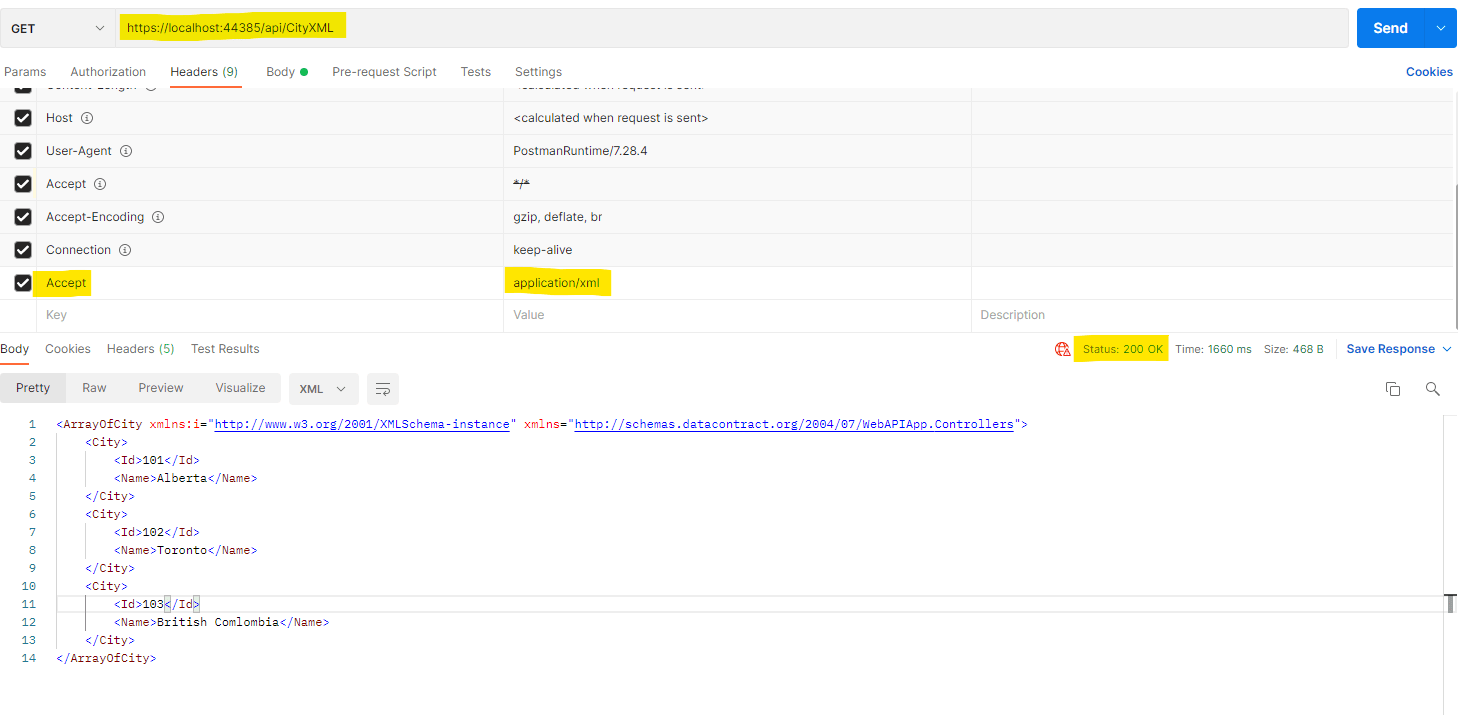Image resolution: width=1458 pixels, height=715 pixels.
Task: Click the request URL field
Action: coord(732,28)
